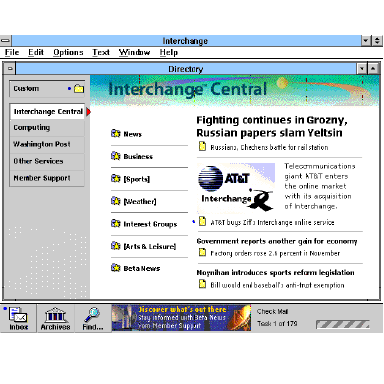The height and width of the screenshot is (384, 384).
Task: Click the Check Mail progress bar
Action: click(343, 324)
